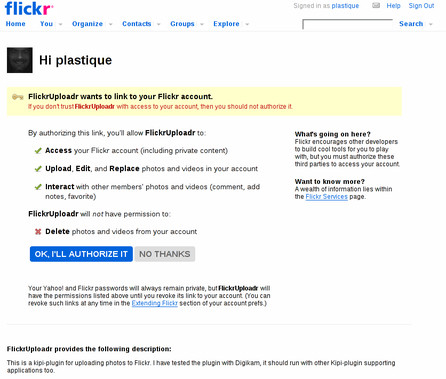Go to the Home menu item
The width and height of the screenshot is (446, 379).
click(15, 24)
